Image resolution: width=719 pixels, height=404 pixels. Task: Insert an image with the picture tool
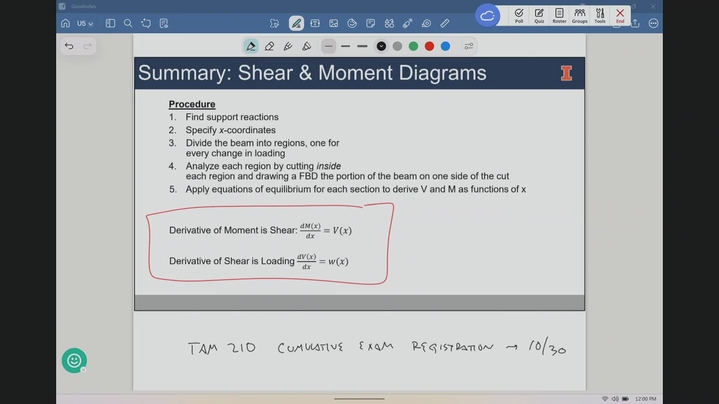333,23
